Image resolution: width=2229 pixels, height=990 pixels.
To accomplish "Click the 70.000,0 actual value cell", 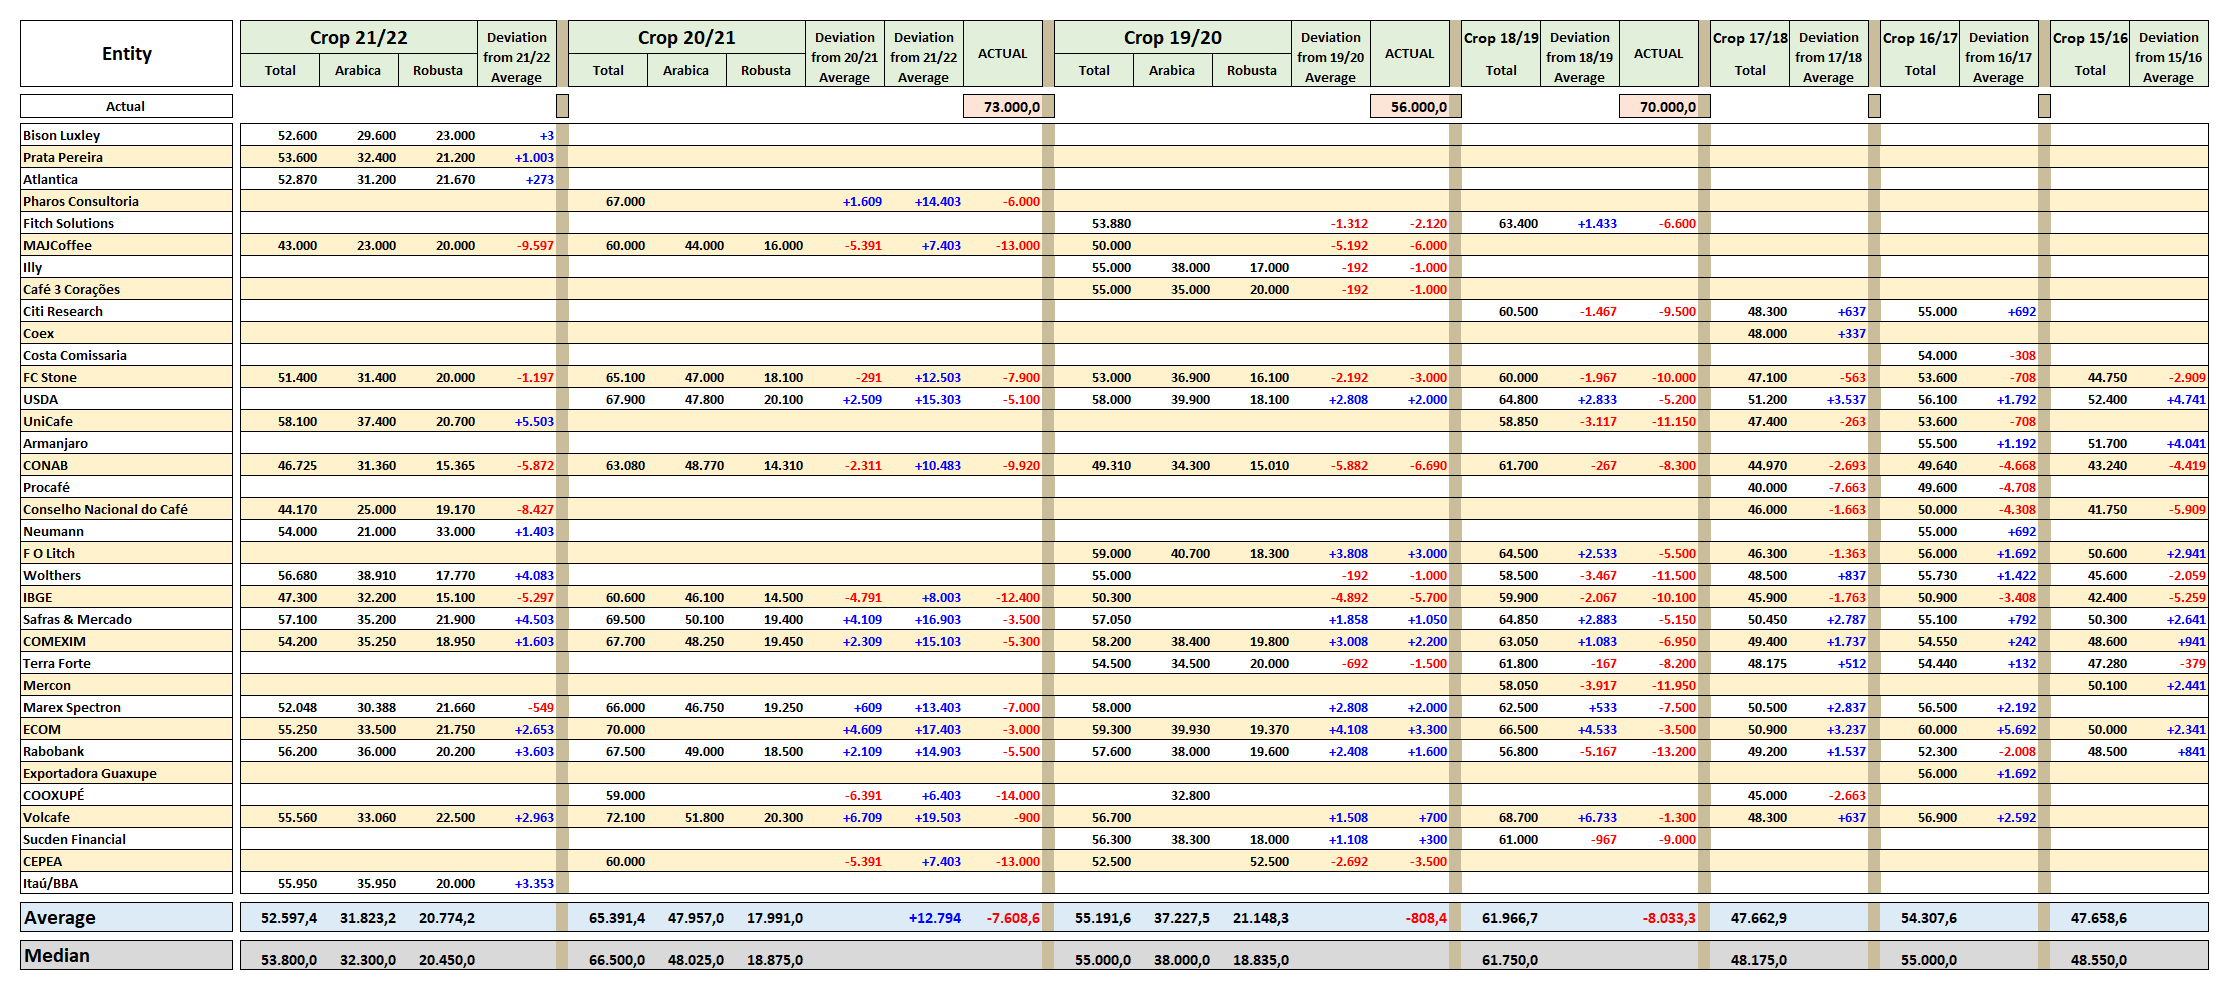I will coord(1664,106).
